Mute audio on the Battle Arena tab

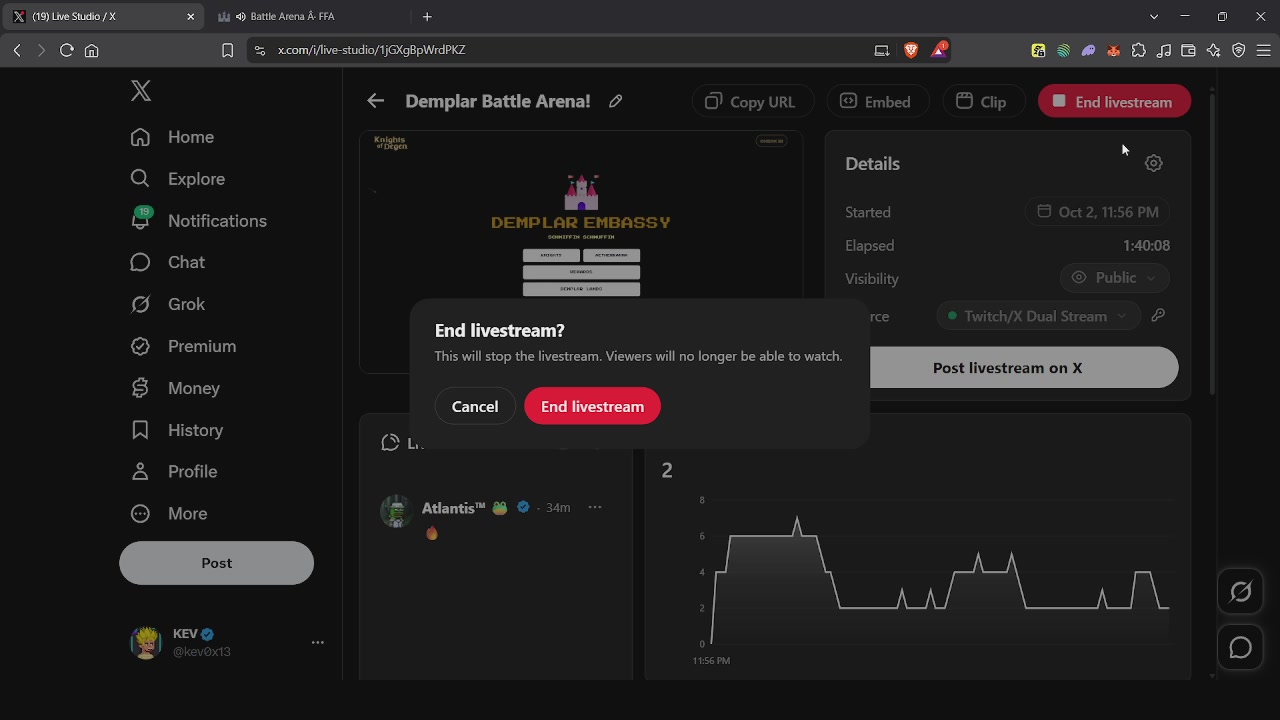[241, 17]
